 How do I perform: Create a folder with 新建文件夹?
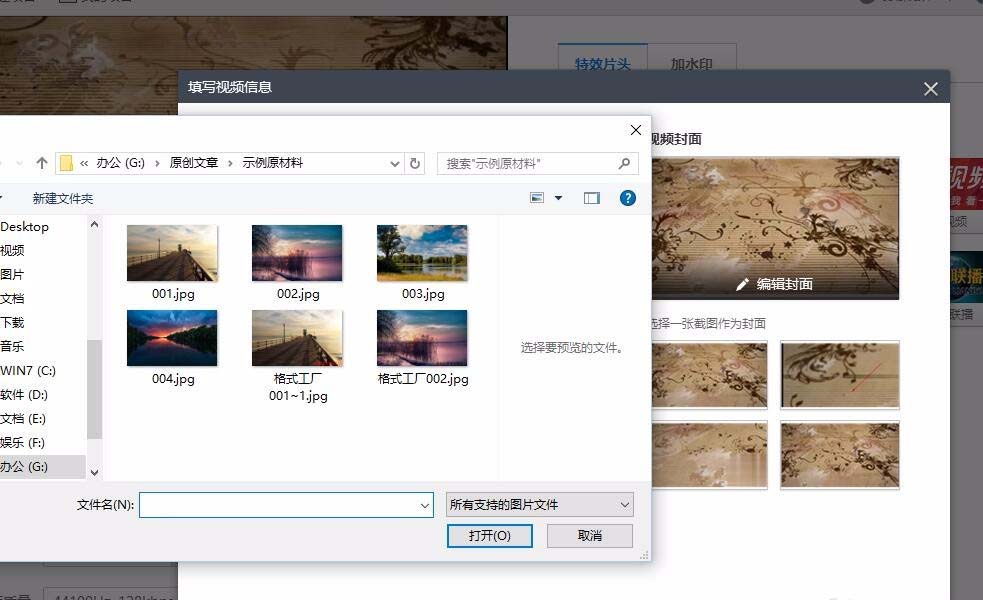tap(62, 199)
